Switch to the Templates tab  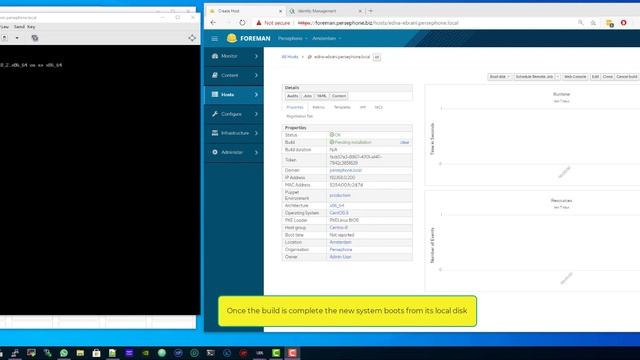click(x=342, y=107)
